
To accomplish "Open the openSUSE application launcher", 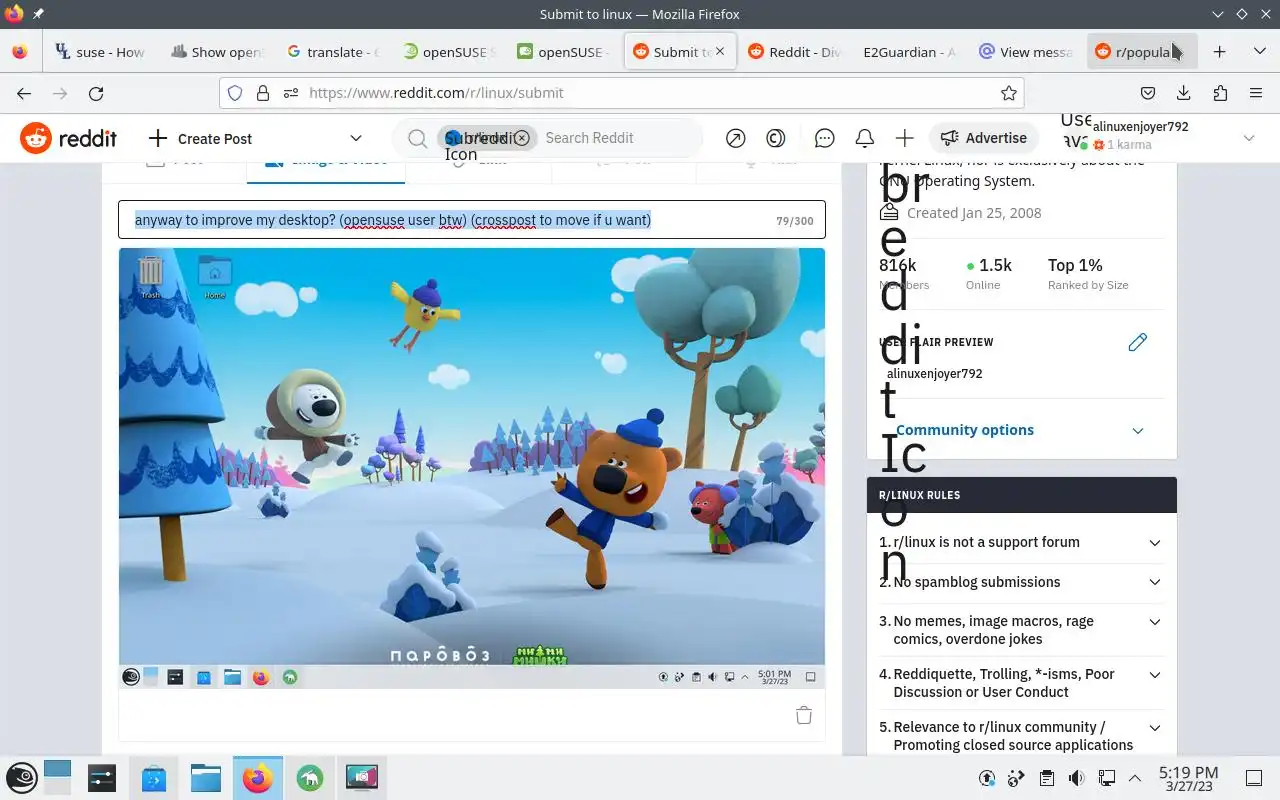I will pyautogui.click(x=22, y=777).
